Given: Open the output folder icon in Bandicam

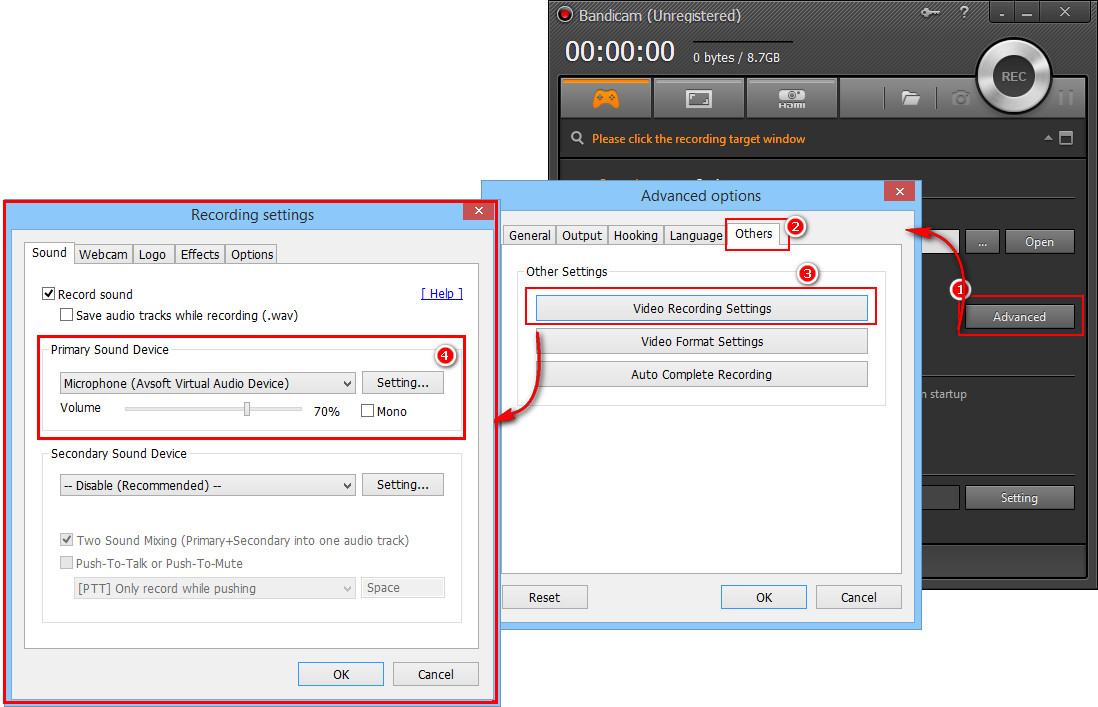Looking at the screenshot, I should coord(910,98).
